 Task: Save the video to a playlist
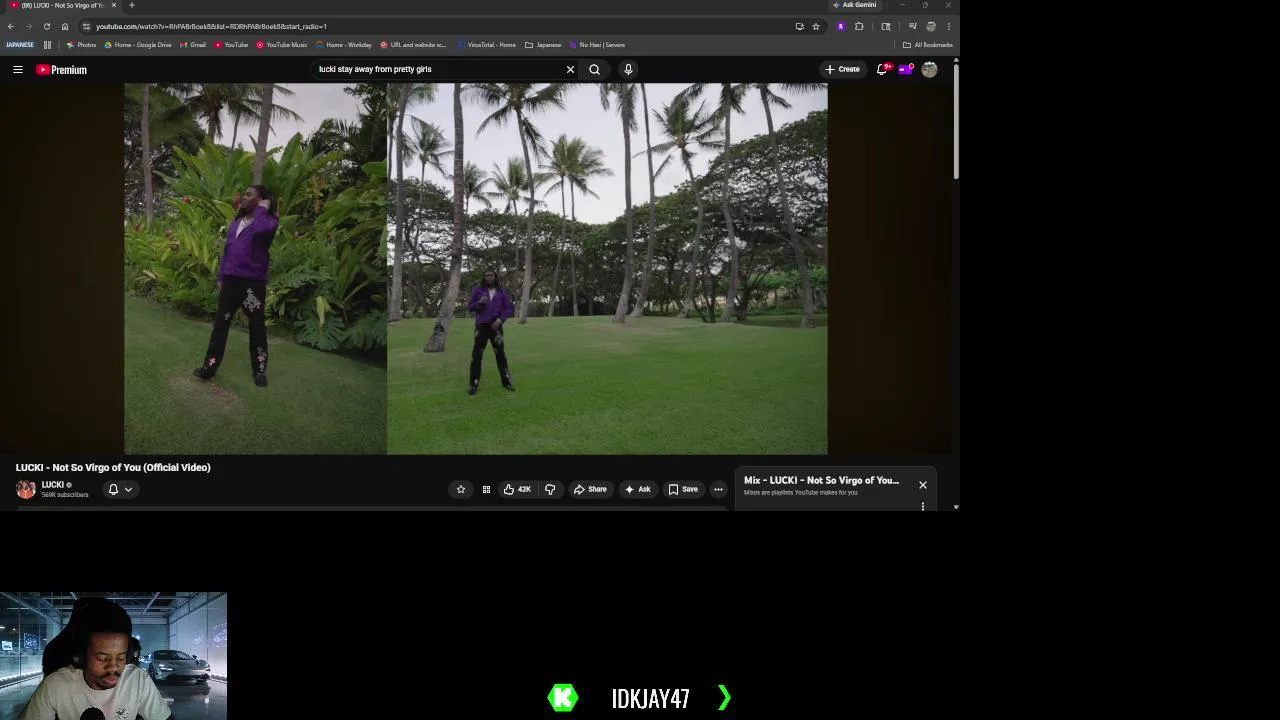(683, 489)
